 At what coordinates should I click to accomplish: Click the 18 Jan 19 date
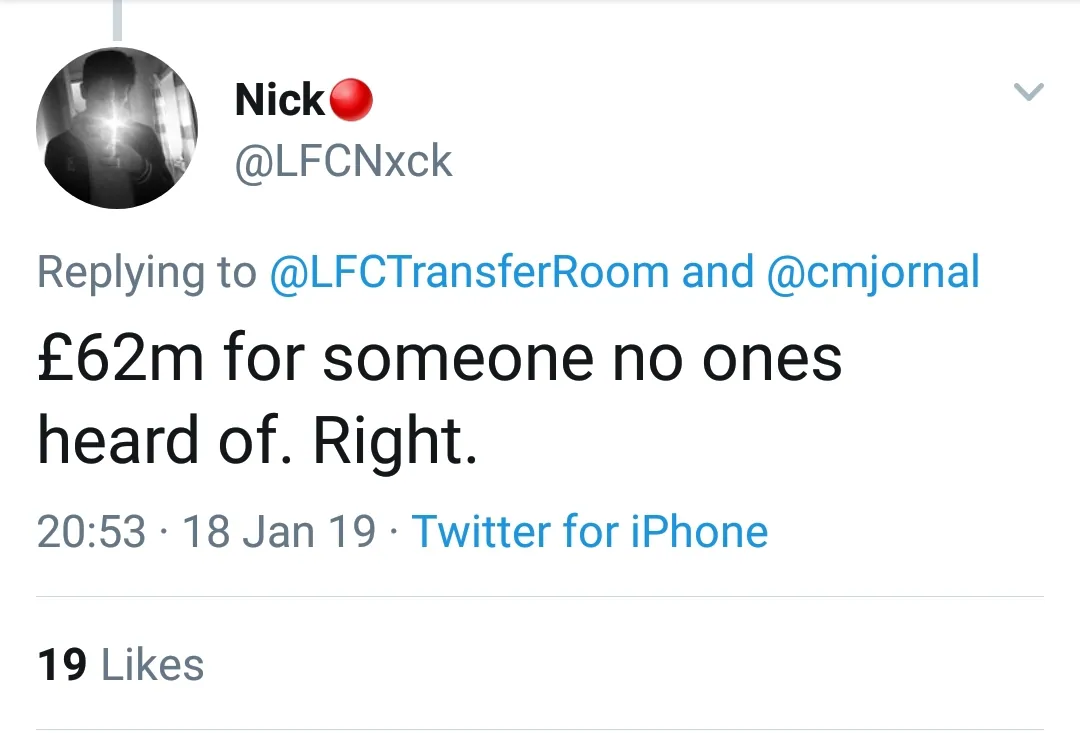[278, 531]
